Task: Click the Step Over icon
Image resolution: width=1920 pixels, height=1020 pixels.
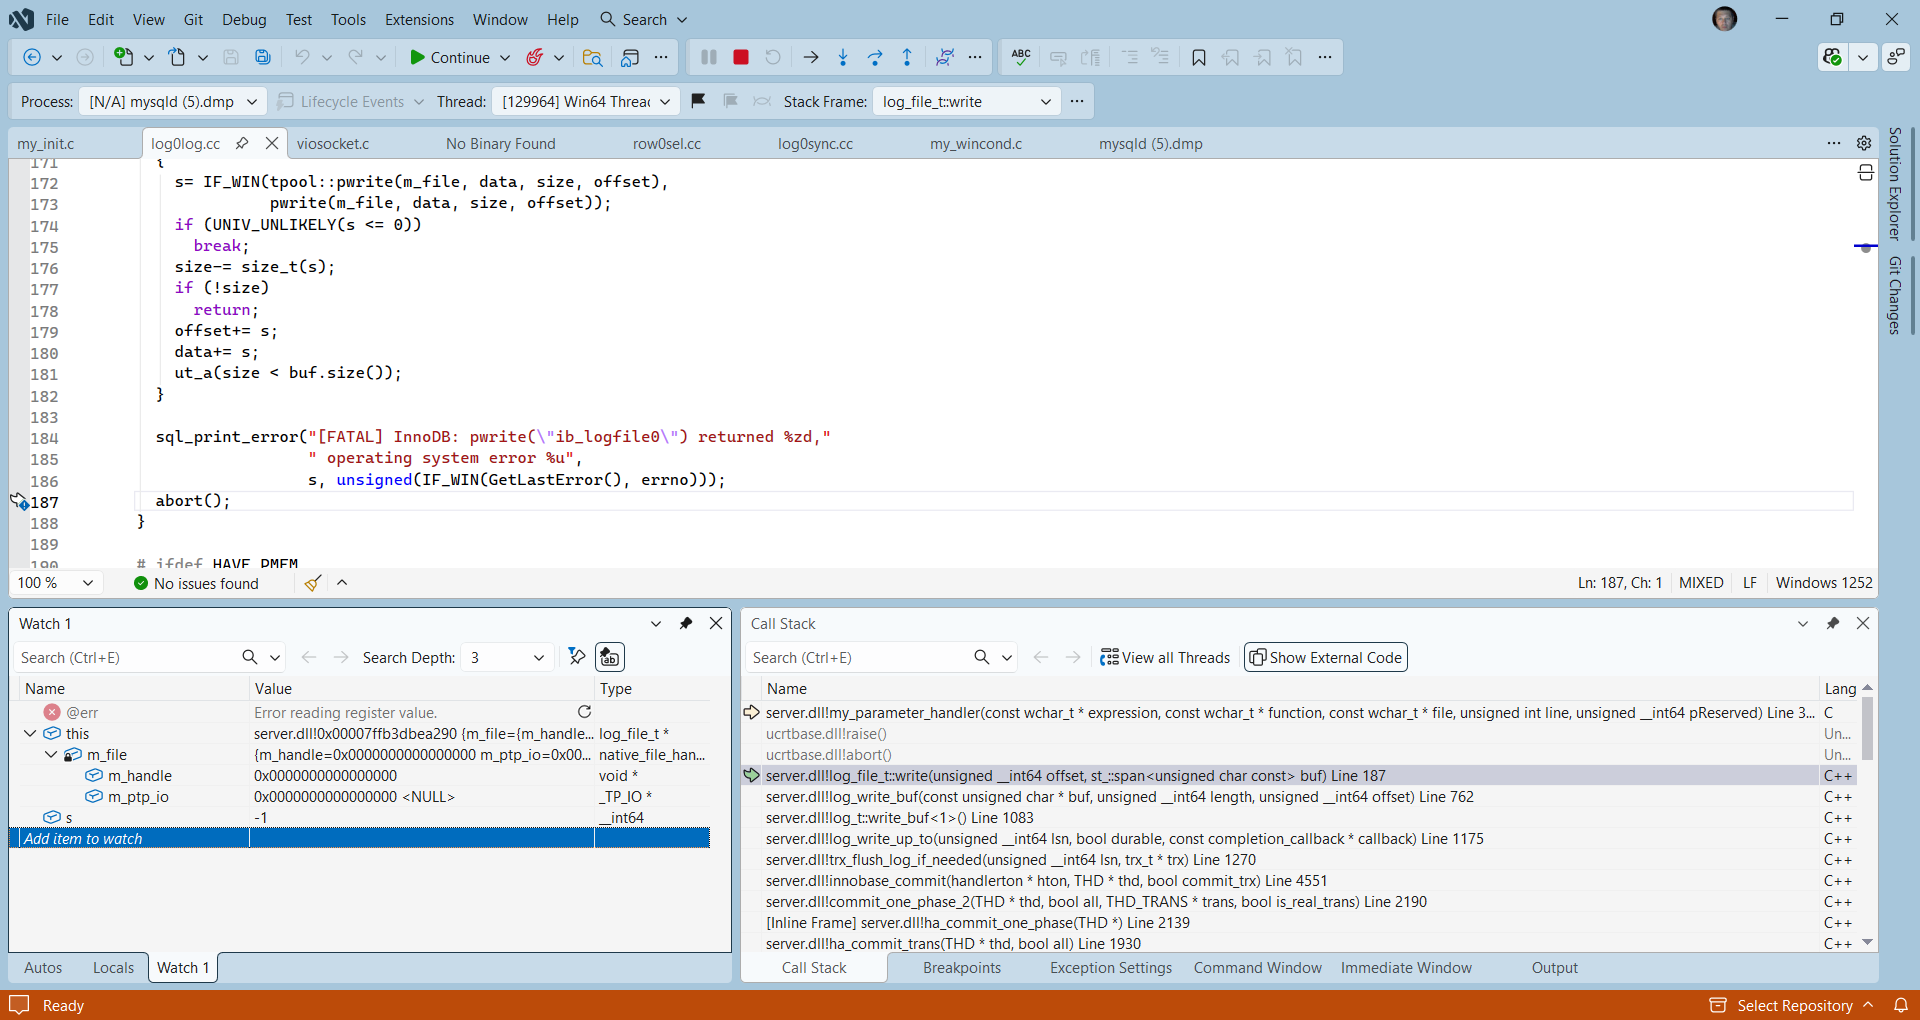Action: (x=875, y=57)
